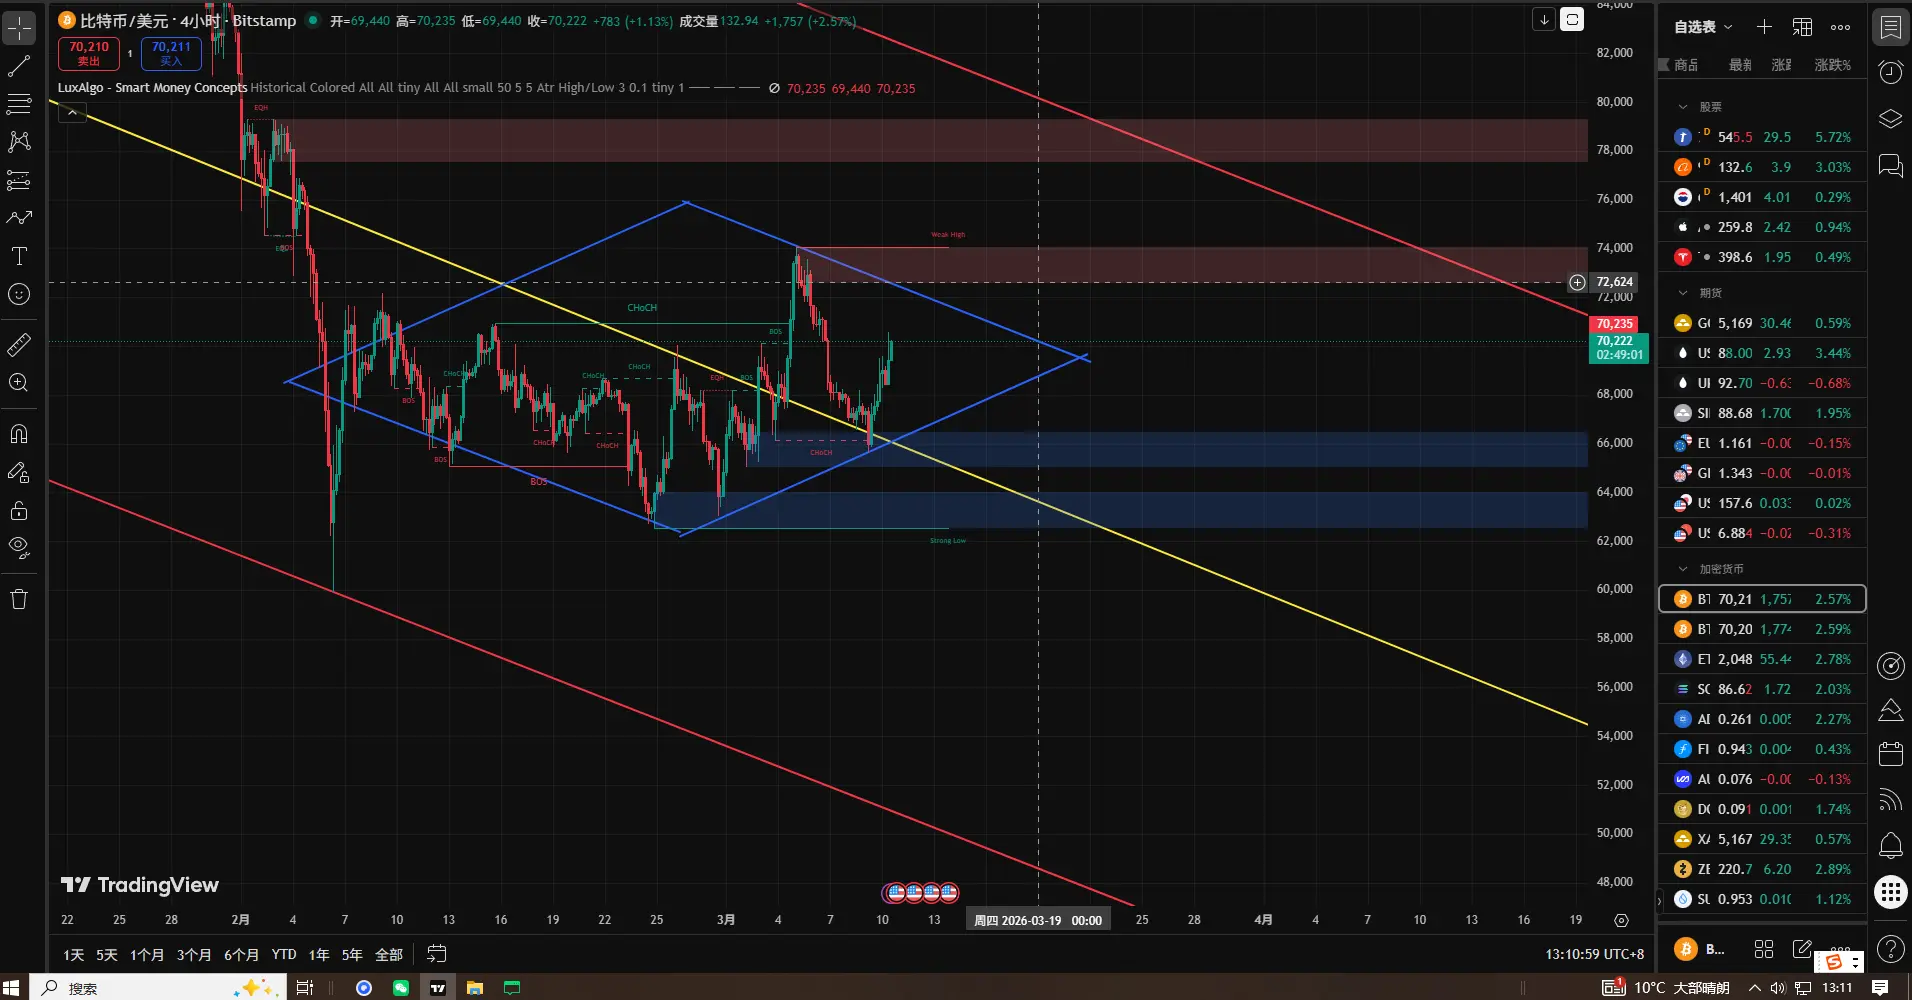This screenshot has width=1912, height=1000.
Task: Activate the zoom in tool
Action: 19,382
